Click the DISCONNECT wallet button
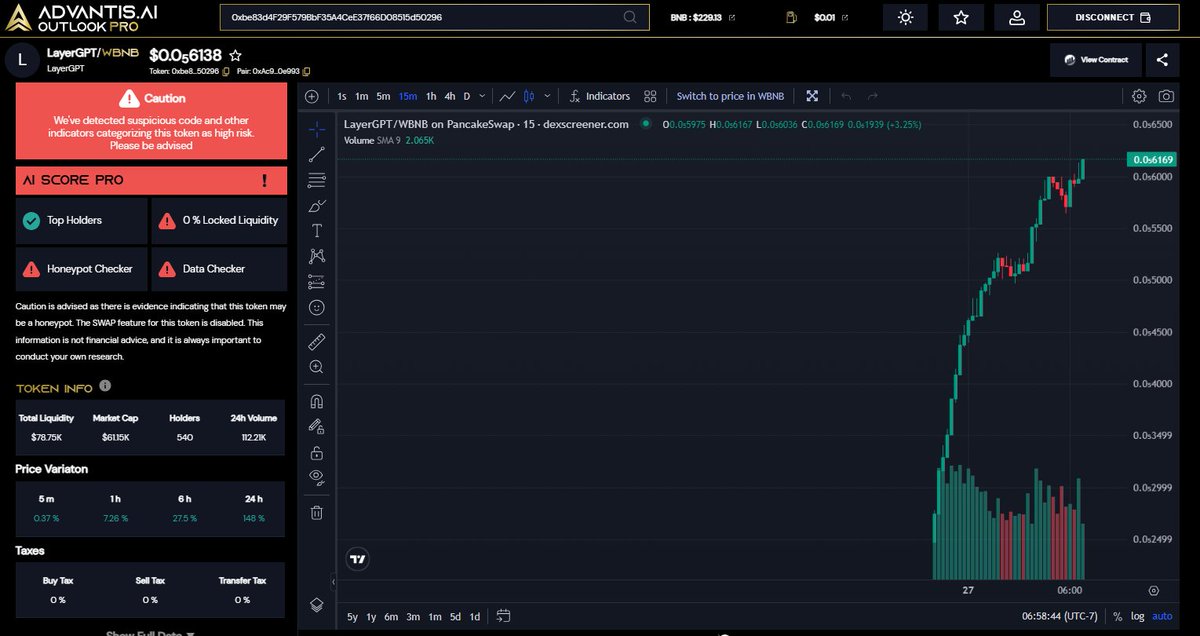This screenshot has width=1200, height=636. pos(1112,17)
